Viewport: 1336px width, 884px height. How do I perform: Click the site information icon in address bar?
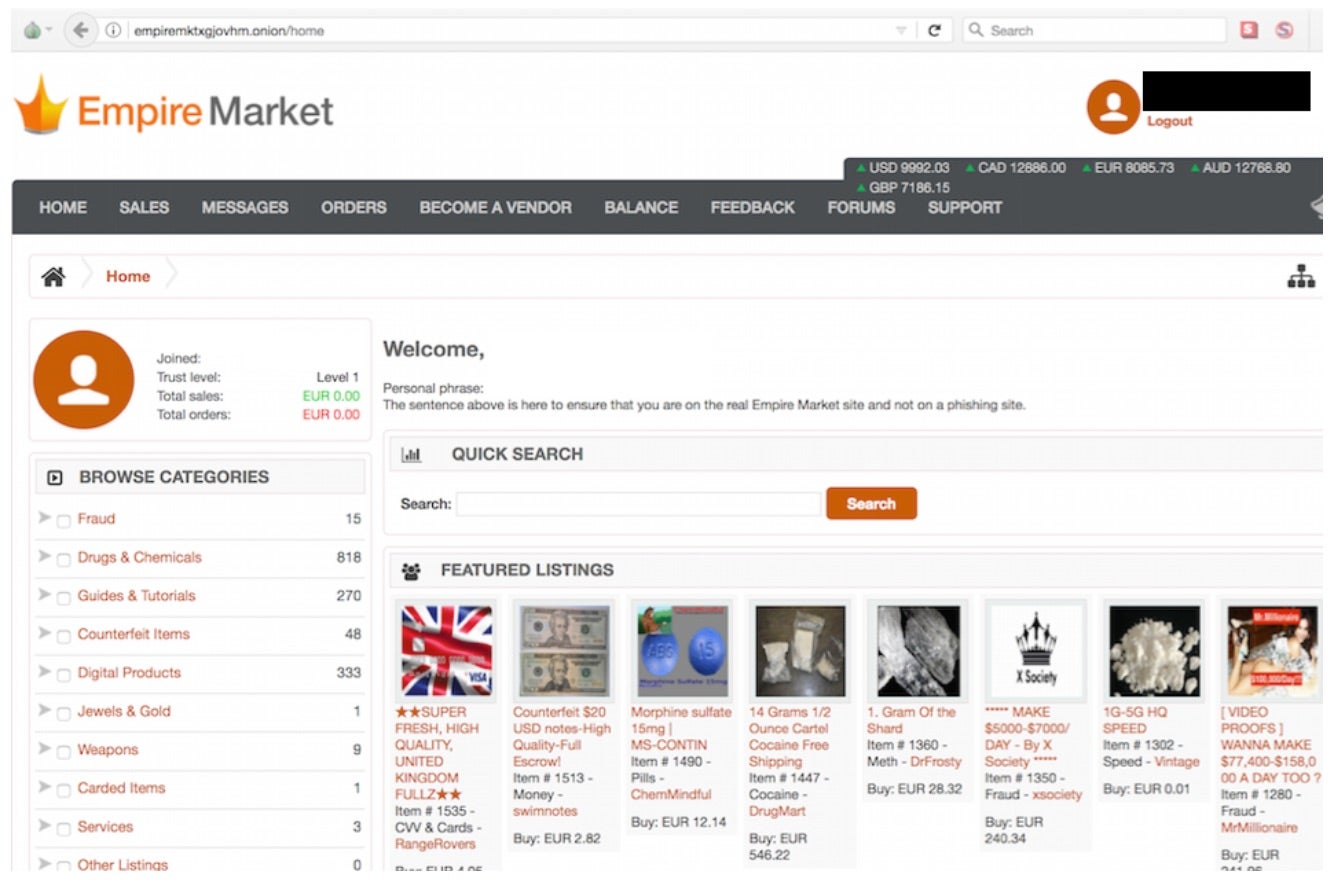coord(113,30)
